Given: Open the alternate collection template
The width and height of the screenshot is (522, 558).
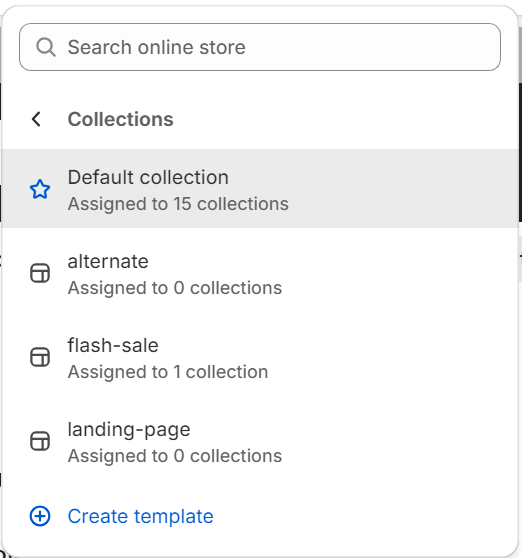Looking at the screenshot, I should point(260,273).
